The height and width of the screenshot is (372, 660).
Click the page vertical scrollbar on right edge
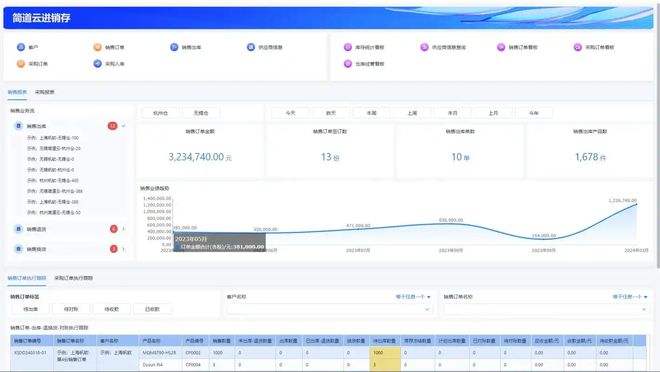[x=658, y=135]
